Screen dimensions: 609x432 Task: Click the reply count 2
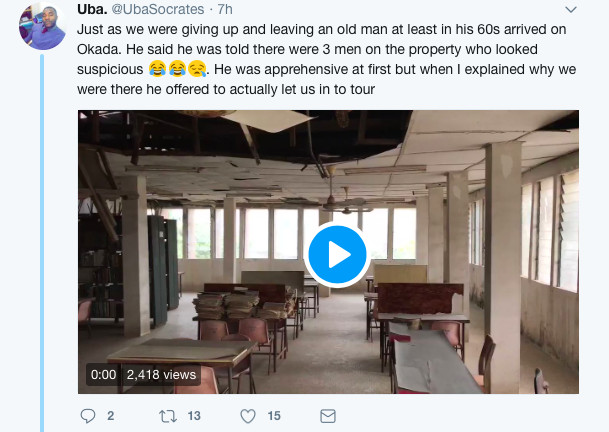tap(110, 415)
